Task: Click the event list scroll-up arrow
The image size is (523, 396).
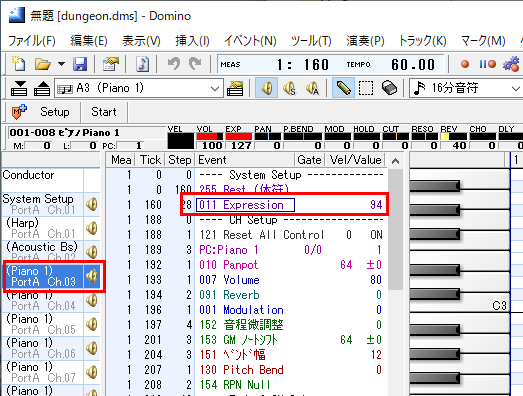Action: point(396,161)
